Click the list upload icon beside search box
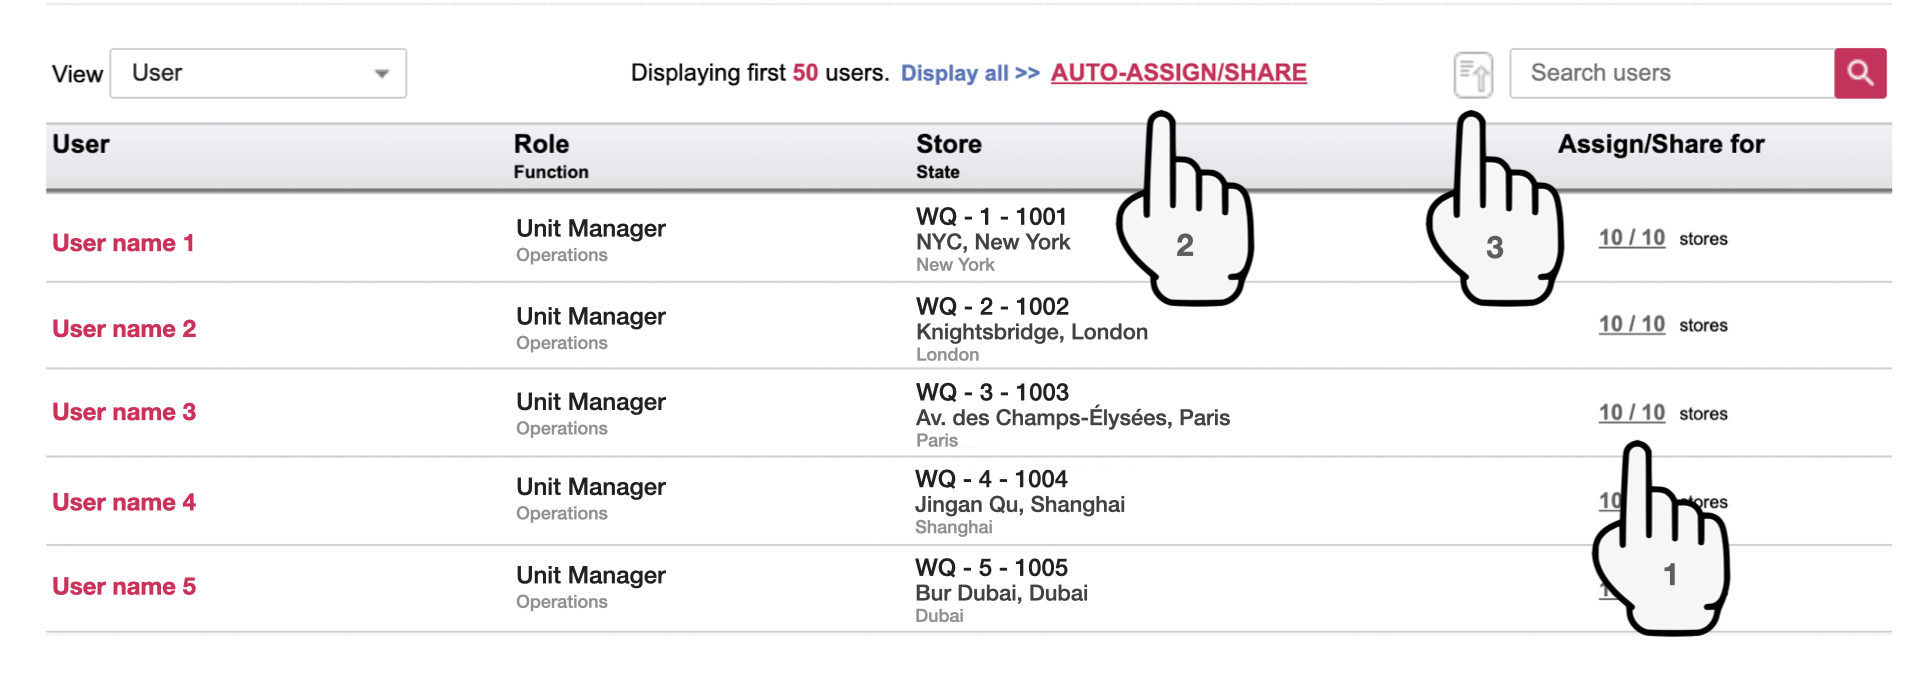Image resolution: width=1920 pixels, height=676 pixels. (x=1472, y=74)
